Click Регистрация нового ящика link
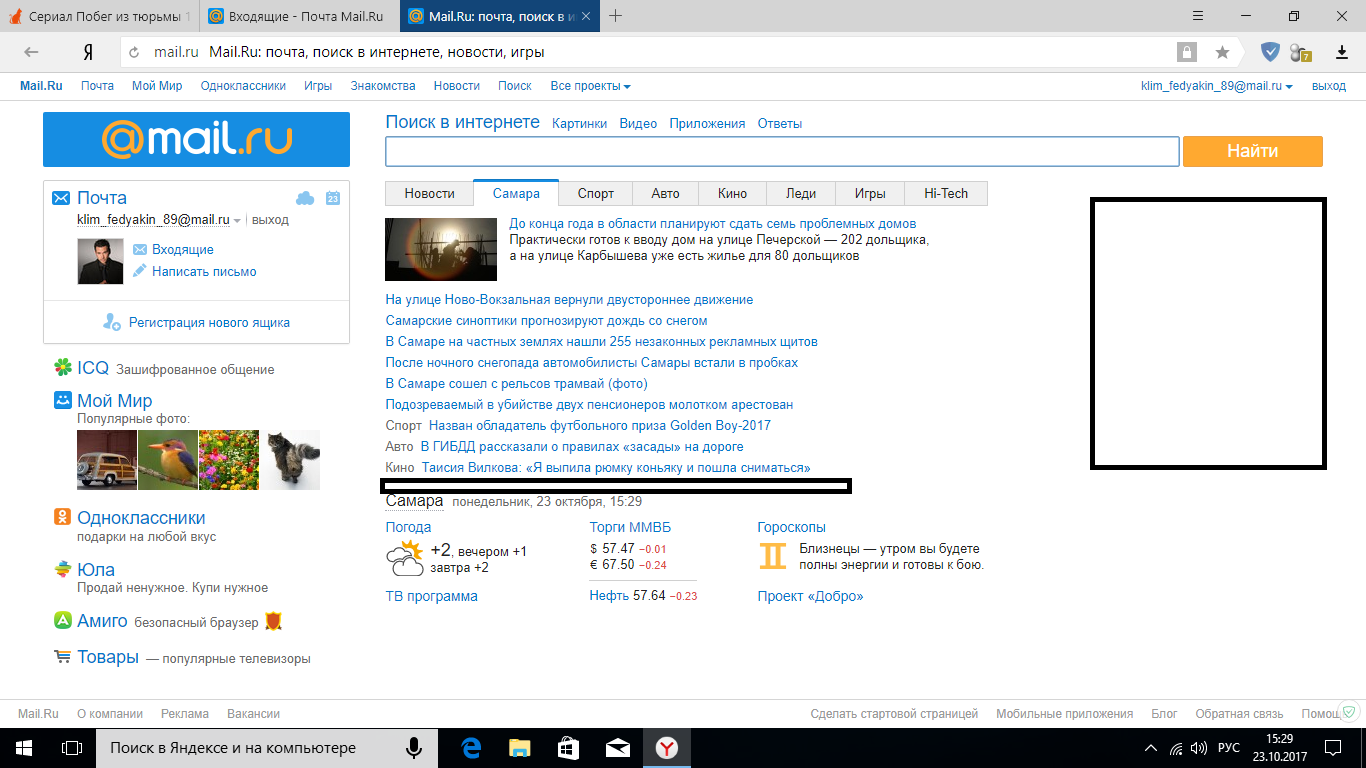1366x768 pixels. click(209, 323)
